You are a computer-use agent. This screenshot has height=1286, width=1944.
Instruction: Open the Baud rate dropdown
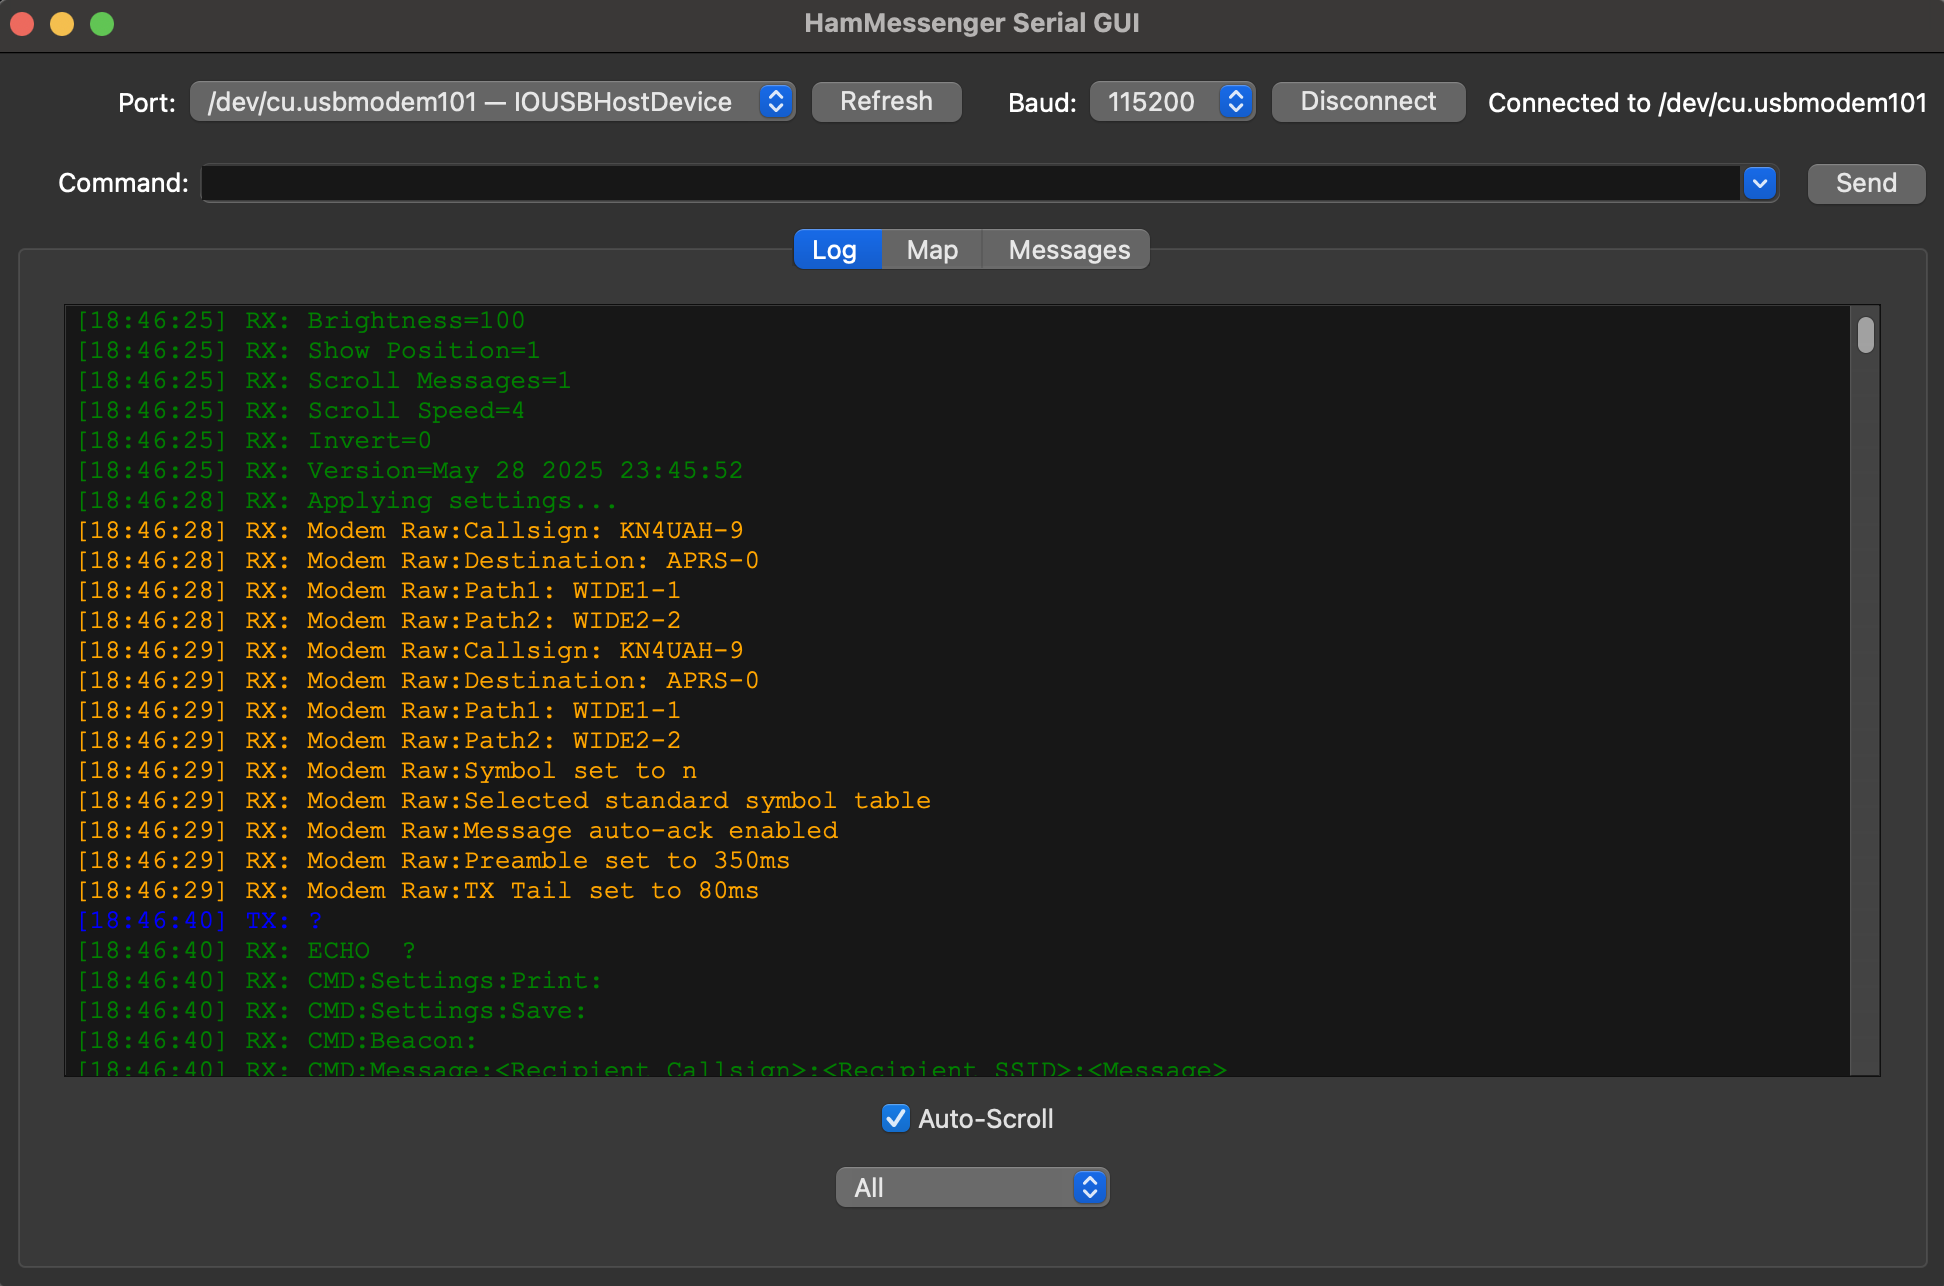click(1172, 102)
